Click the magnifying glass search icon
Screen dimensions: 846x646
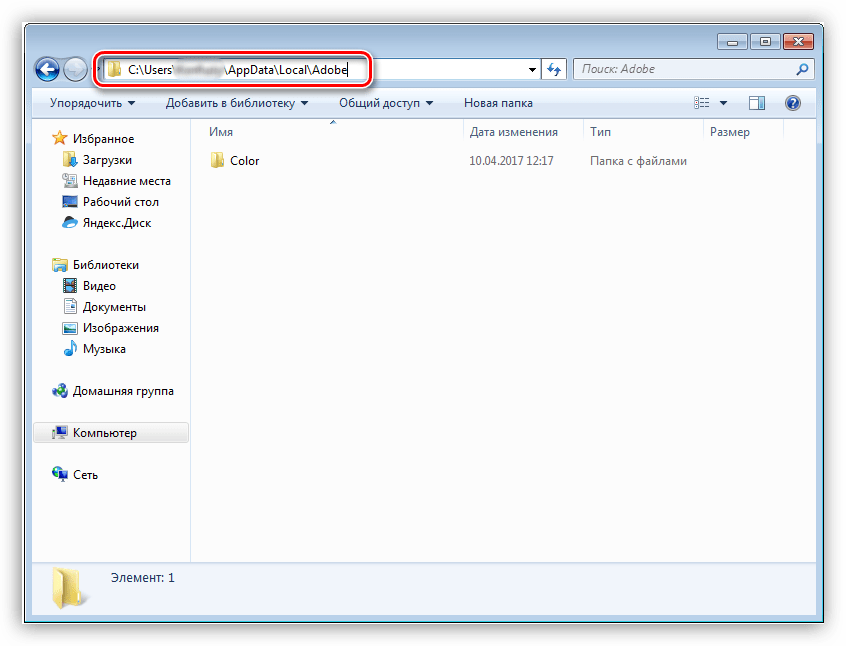click(802, 69)
